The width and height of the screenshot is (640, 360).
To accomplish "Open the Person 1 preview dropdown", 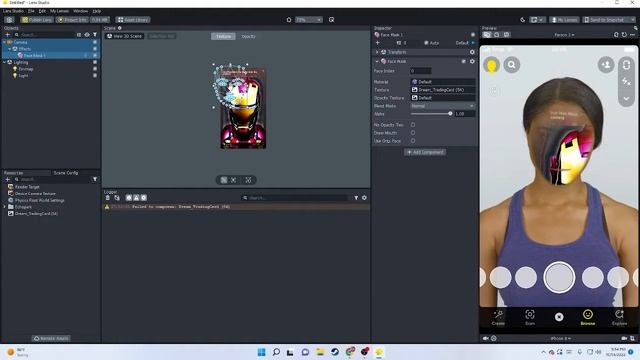I will pos(564,35).
